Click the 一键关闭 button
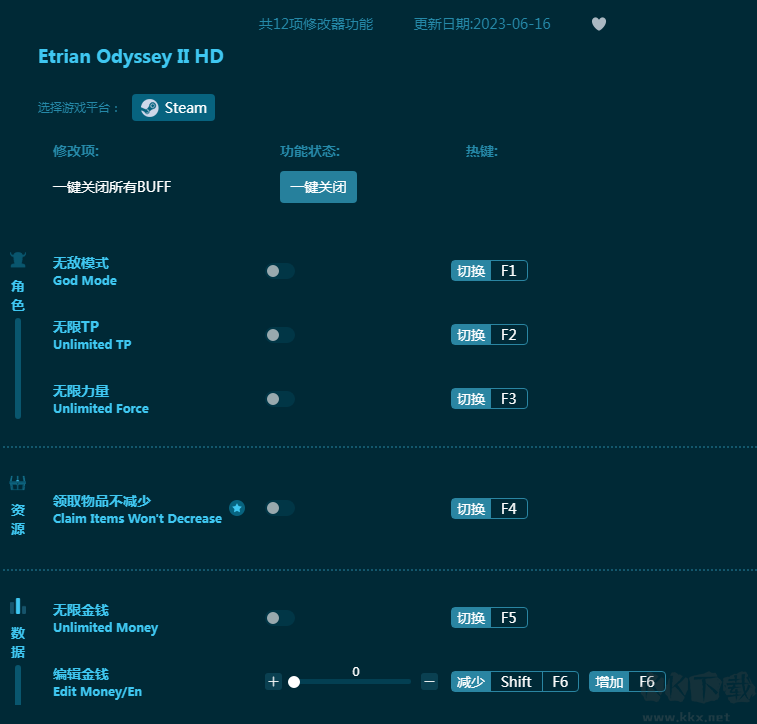Viewport: 757px width, 724px height. [318, 187]
